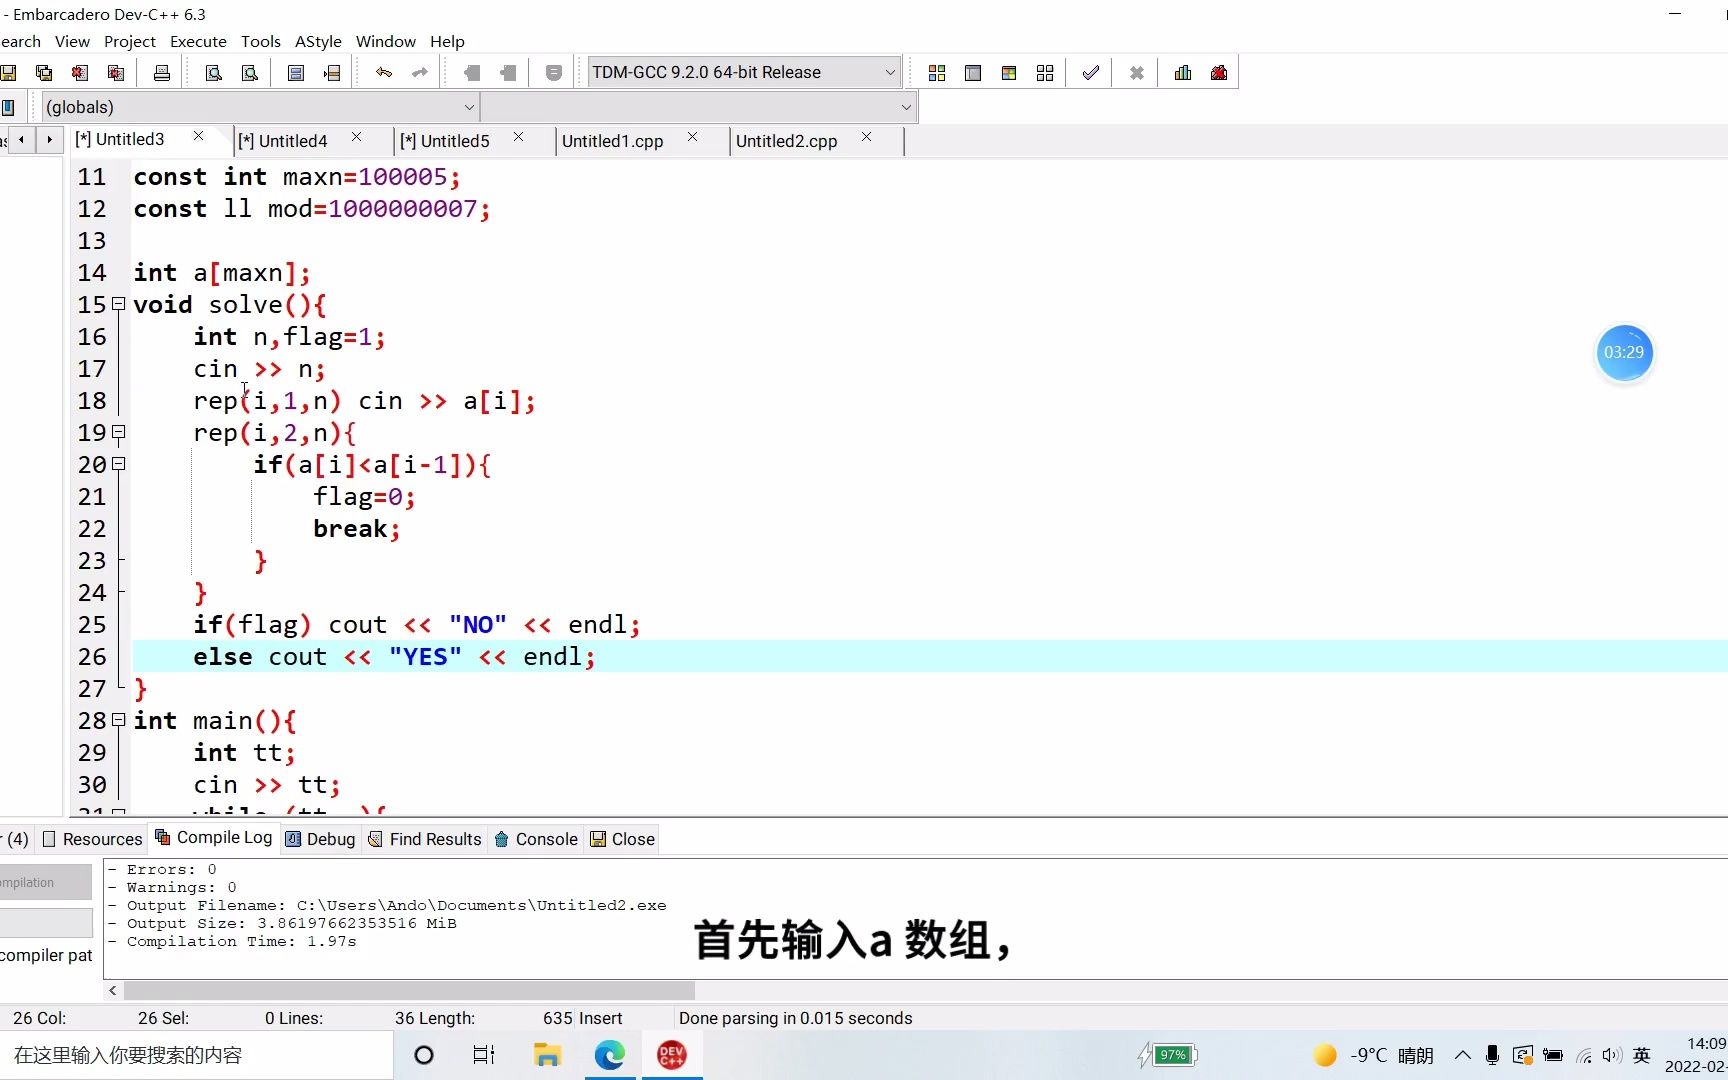Click the Windows taskbar search box
This screenshot has height=1080, width=1728.
point(190,1055)
